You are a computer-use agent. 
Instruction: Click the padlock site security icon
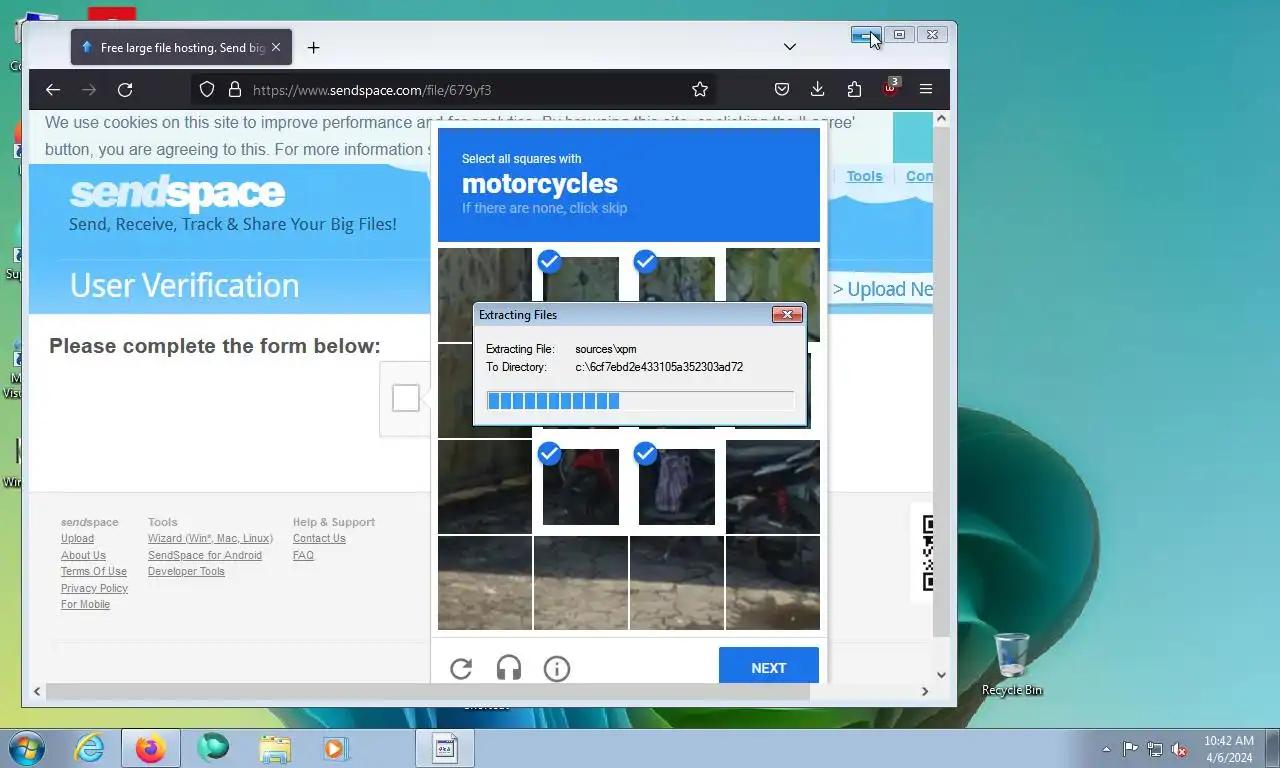click(235, 90)
